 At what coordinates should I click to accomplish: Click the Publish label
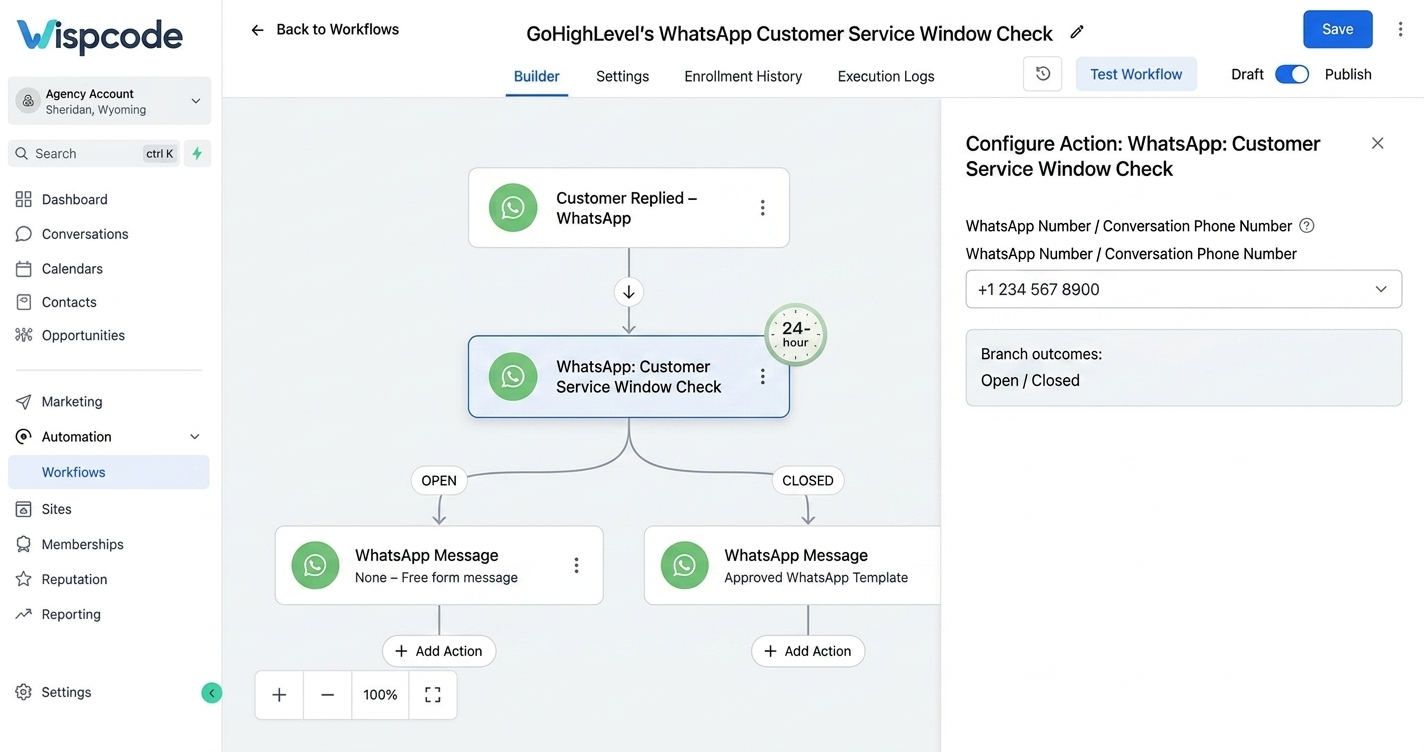pyautogui.click(x=1348, y=74)
